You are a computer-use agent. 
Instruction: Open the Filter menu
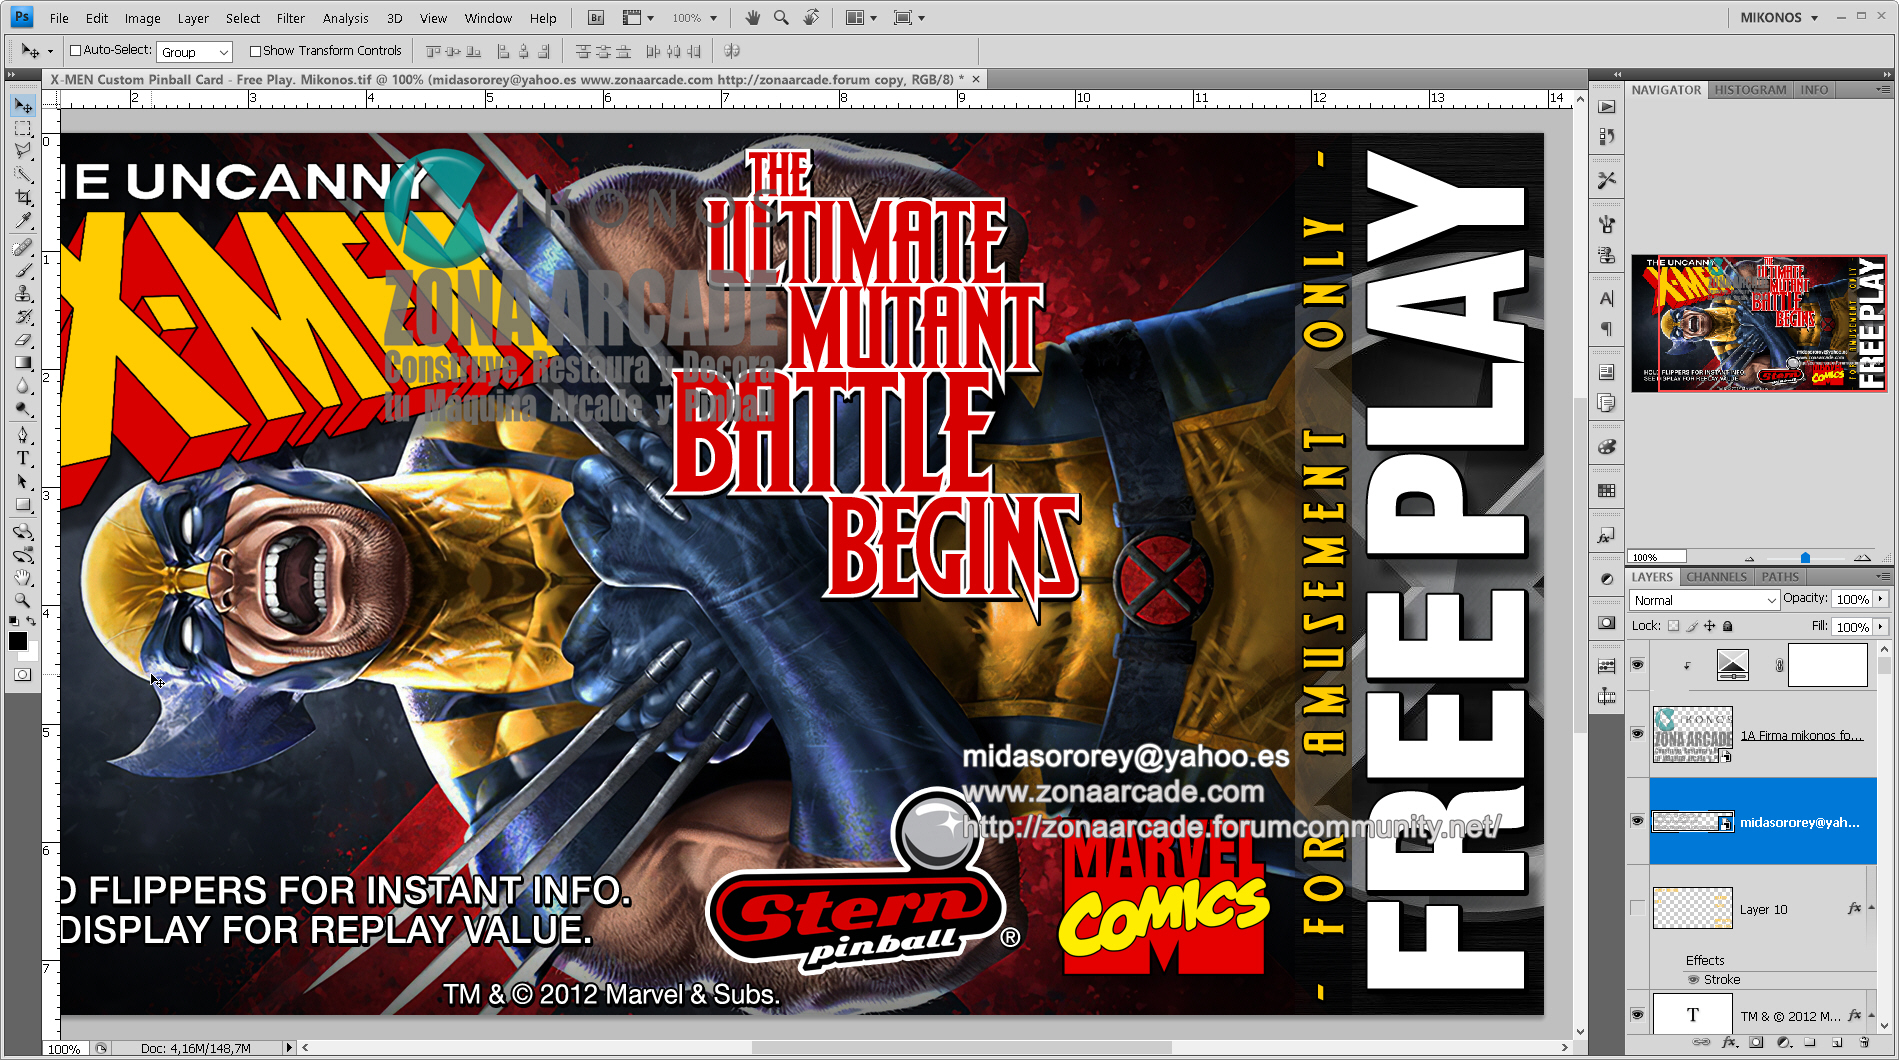pos(291,18)
